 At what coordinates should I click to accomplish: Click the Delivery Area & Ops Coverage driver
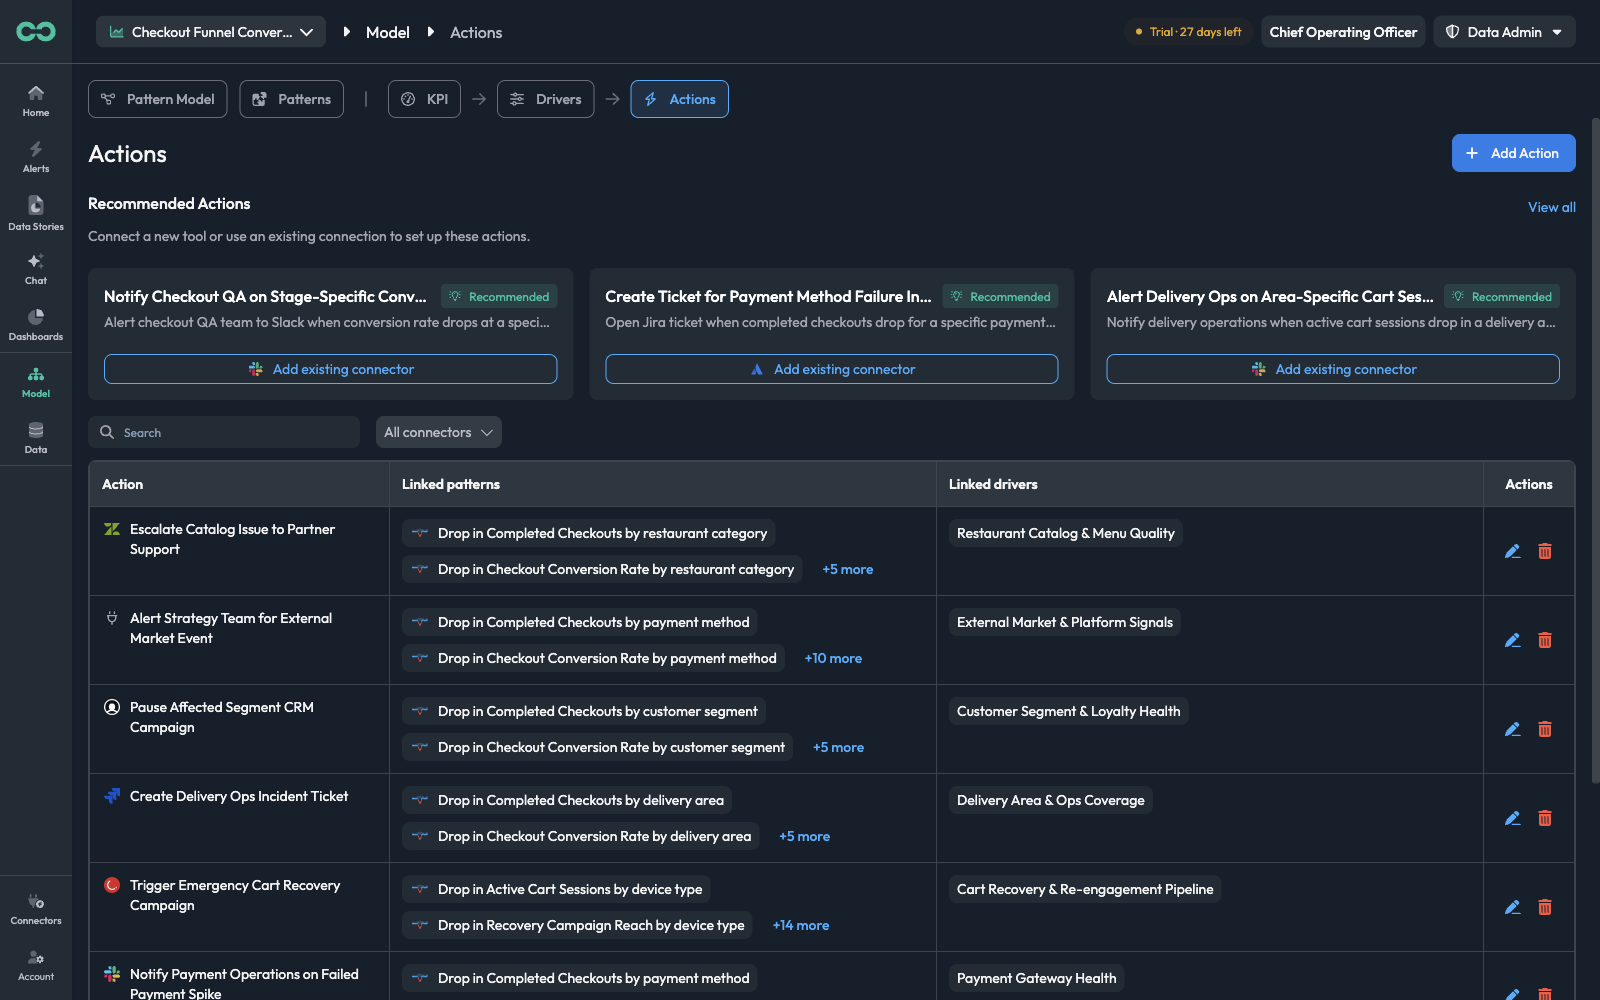(x=1050, y=800)
